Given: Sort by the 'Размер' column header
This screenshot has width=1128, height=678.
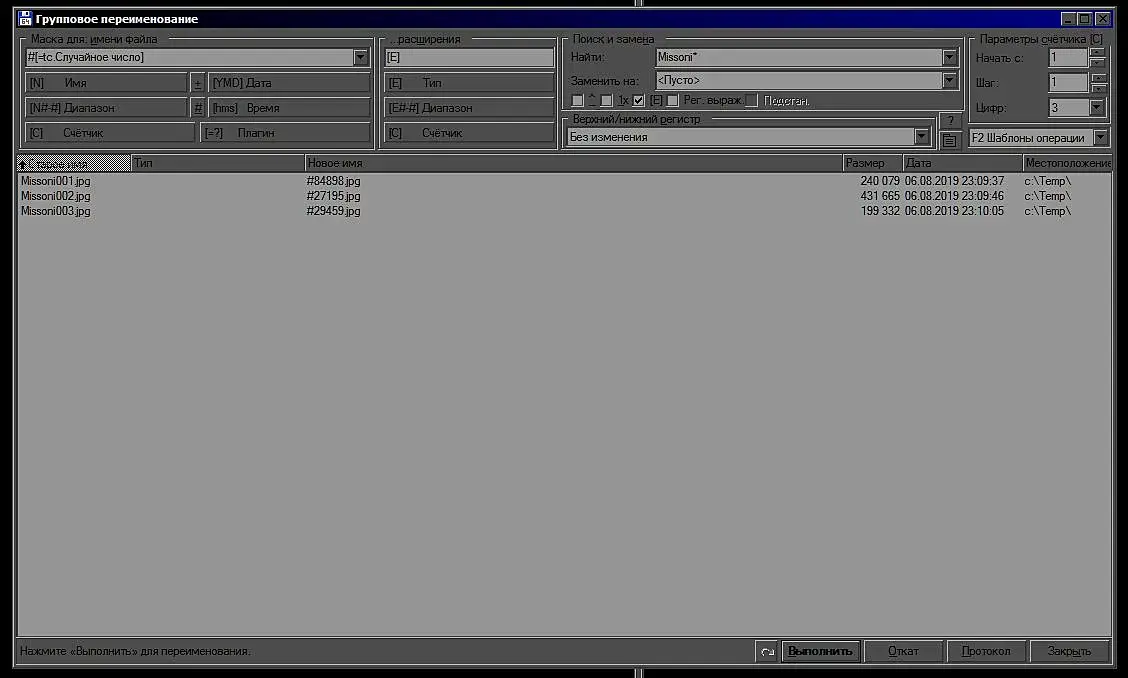Looking at the screenshot, I should click(873, 163).
